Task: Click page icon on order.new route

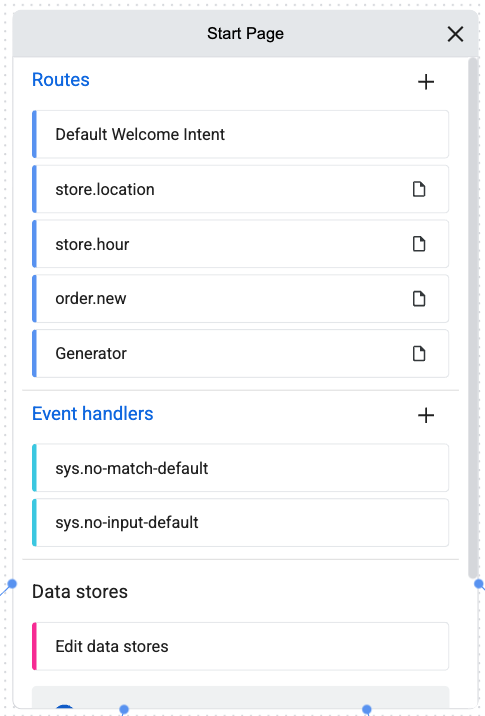Action: pyautogui.click(x=419, y=299)
